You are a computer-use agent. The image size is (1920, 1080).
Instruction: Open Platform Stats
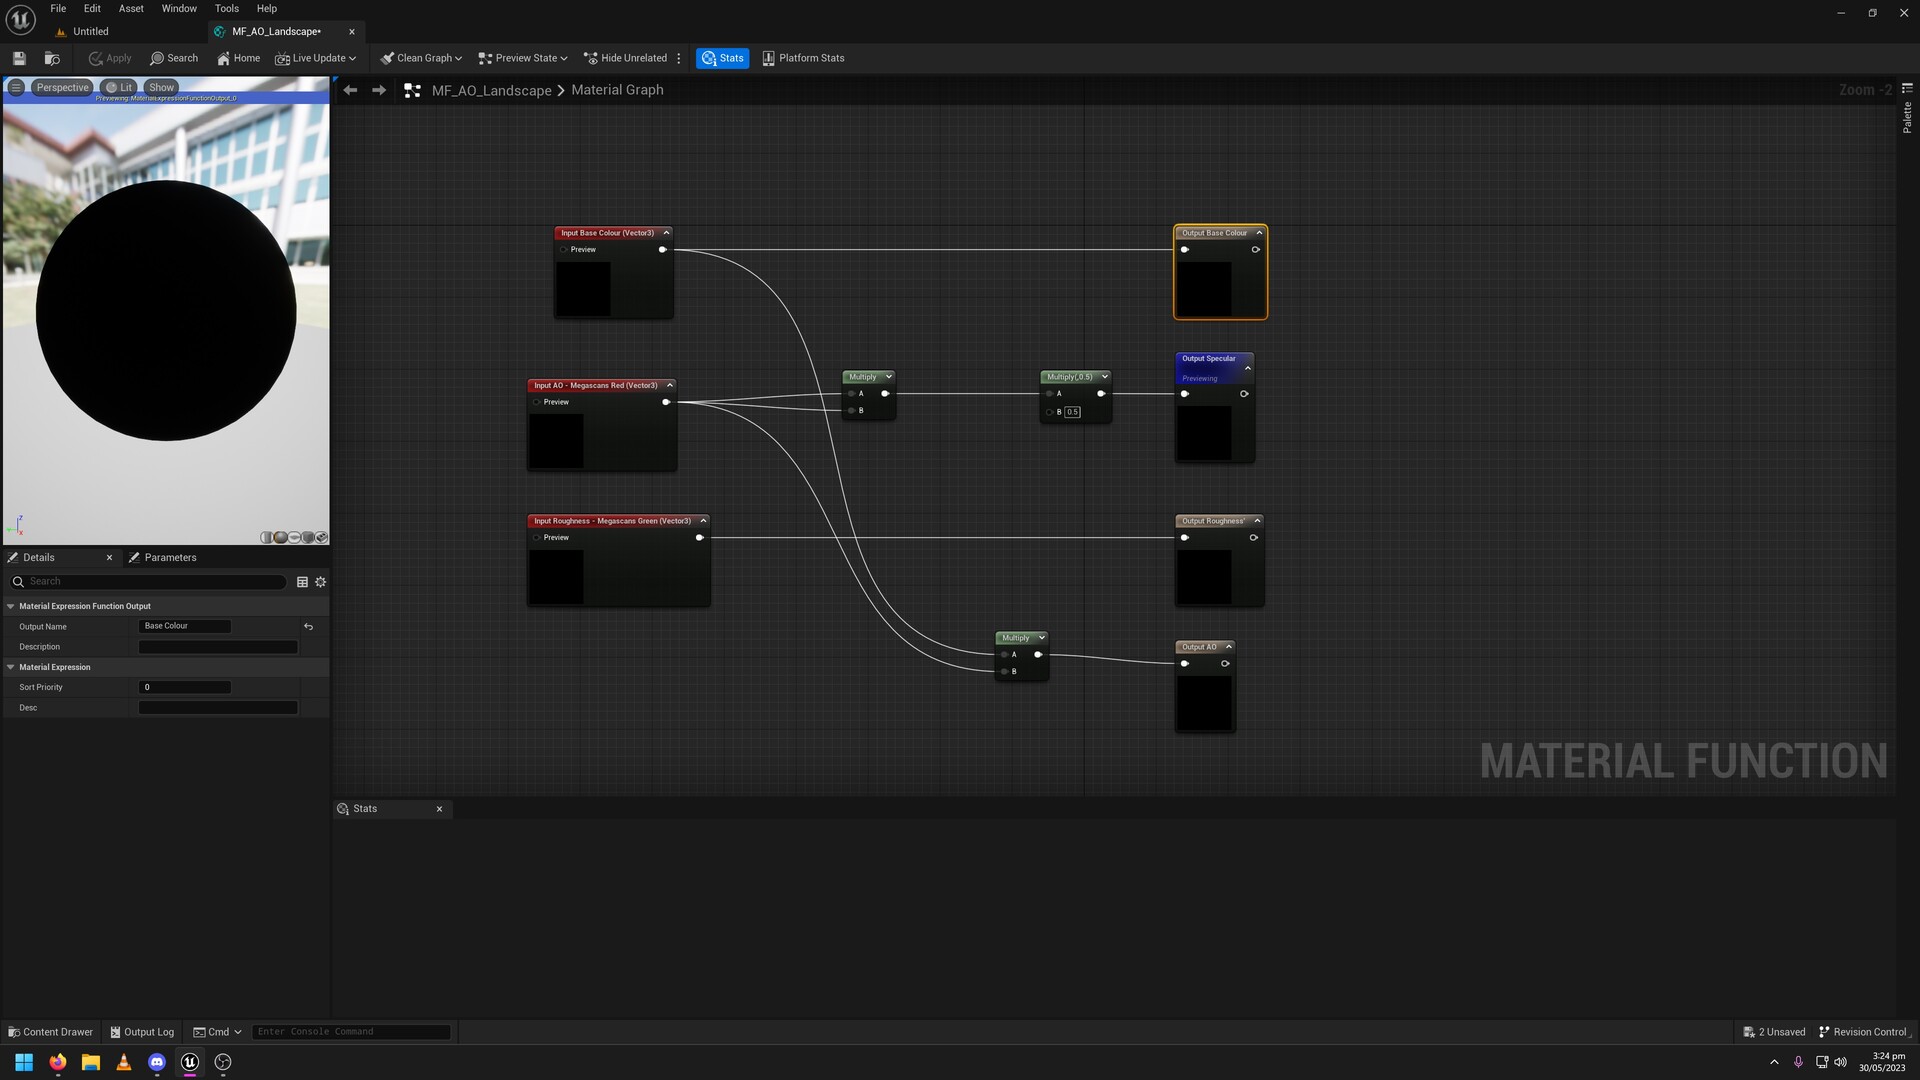(x=803, y=58)
